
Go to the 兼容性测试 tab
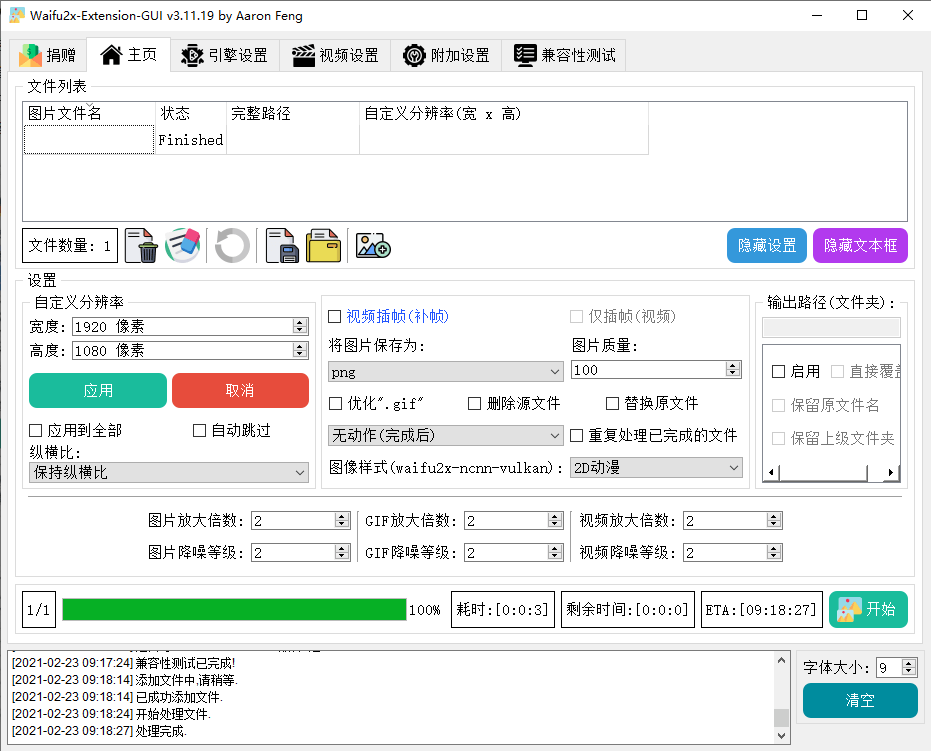point(565,55)
